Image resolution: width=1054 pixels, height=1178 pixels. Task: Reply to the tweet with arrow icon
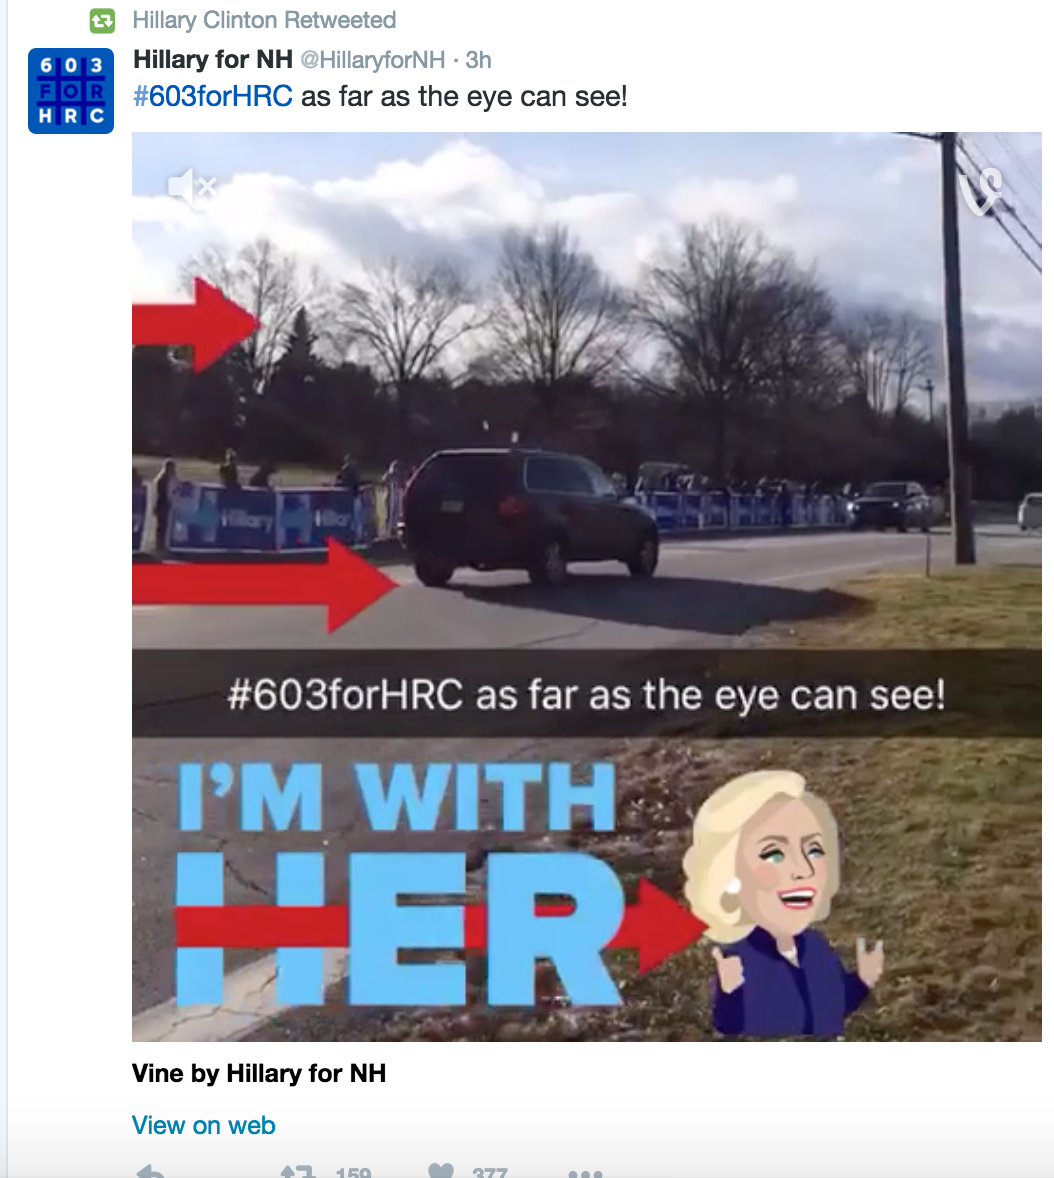pyautogui.click(x=151, y=1171)
